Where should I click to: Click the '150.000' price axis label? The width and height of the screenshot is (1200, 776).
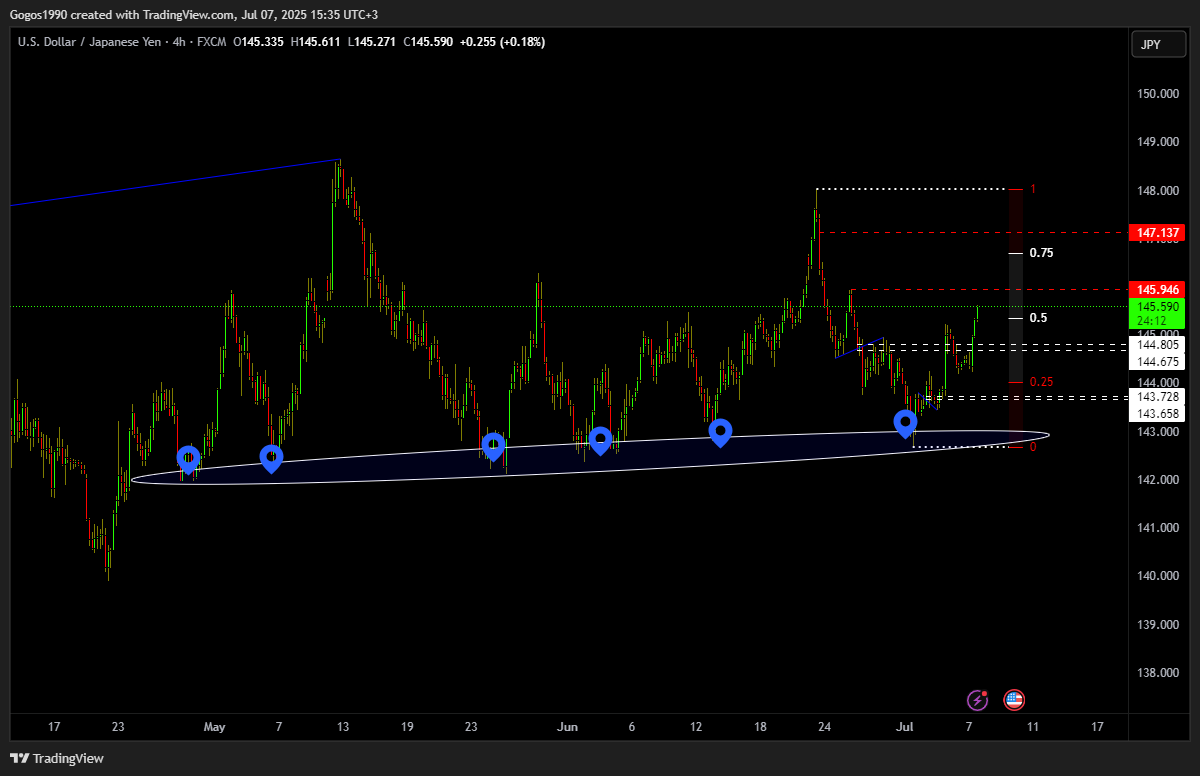coord(1157,94)
